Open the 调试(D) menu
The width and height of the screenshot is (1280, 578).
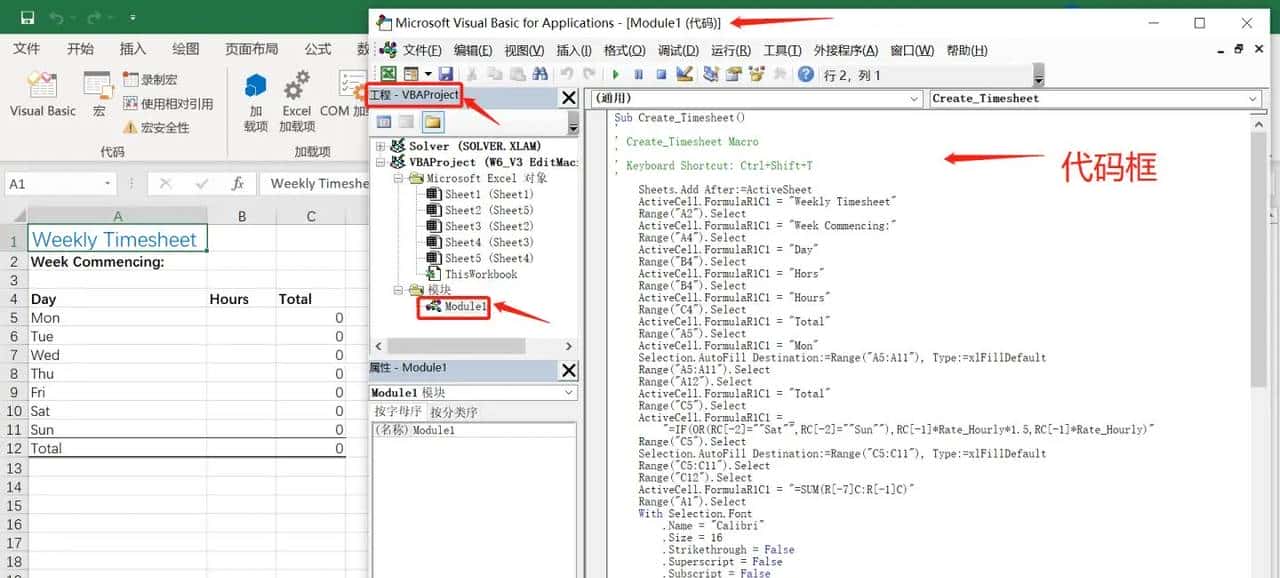(x=678, y=50)
